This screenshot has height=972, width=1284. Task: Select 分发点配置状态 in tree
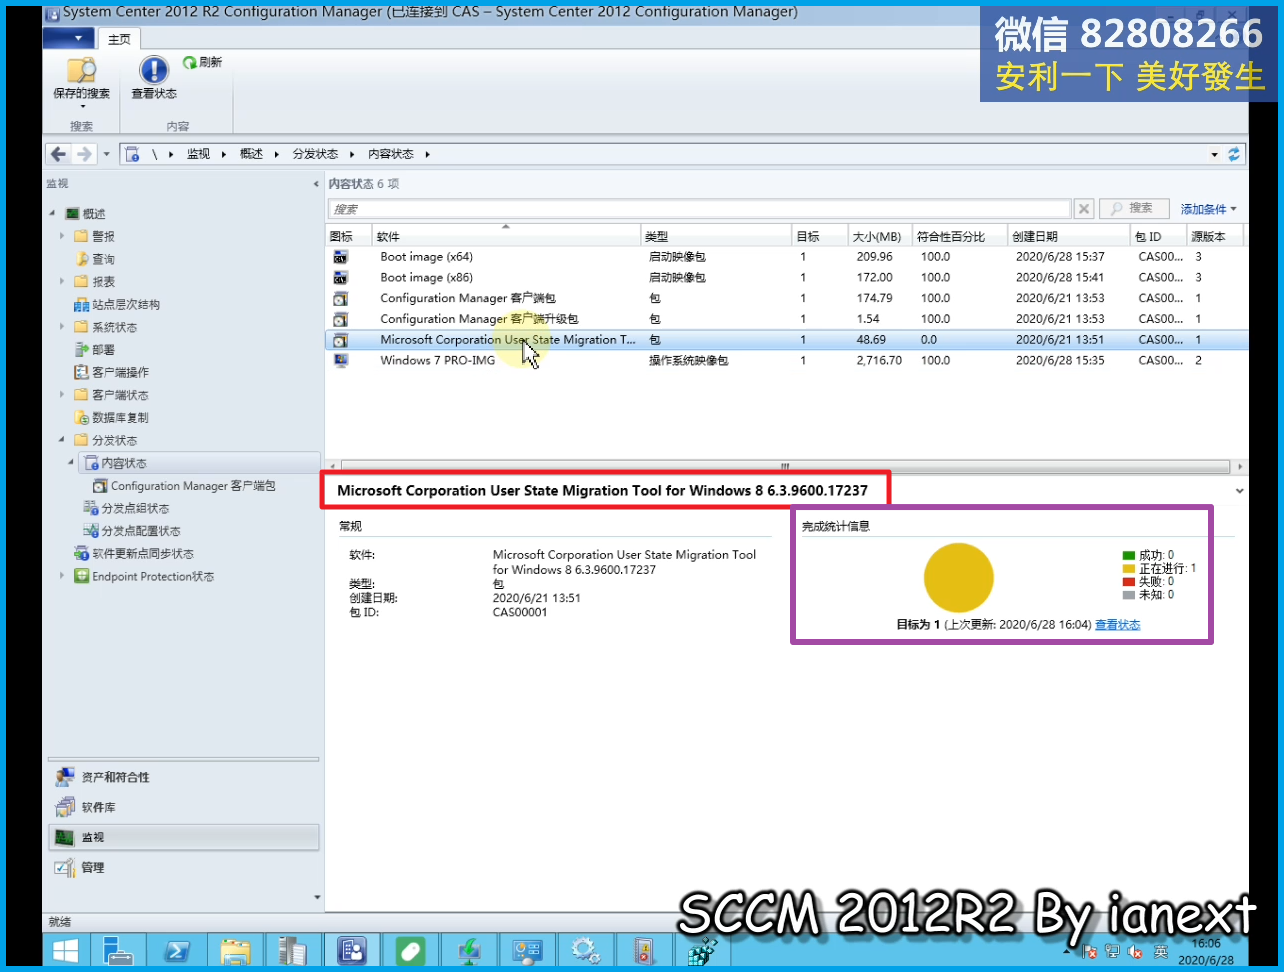pyautogui.click(x=132, y=531)
